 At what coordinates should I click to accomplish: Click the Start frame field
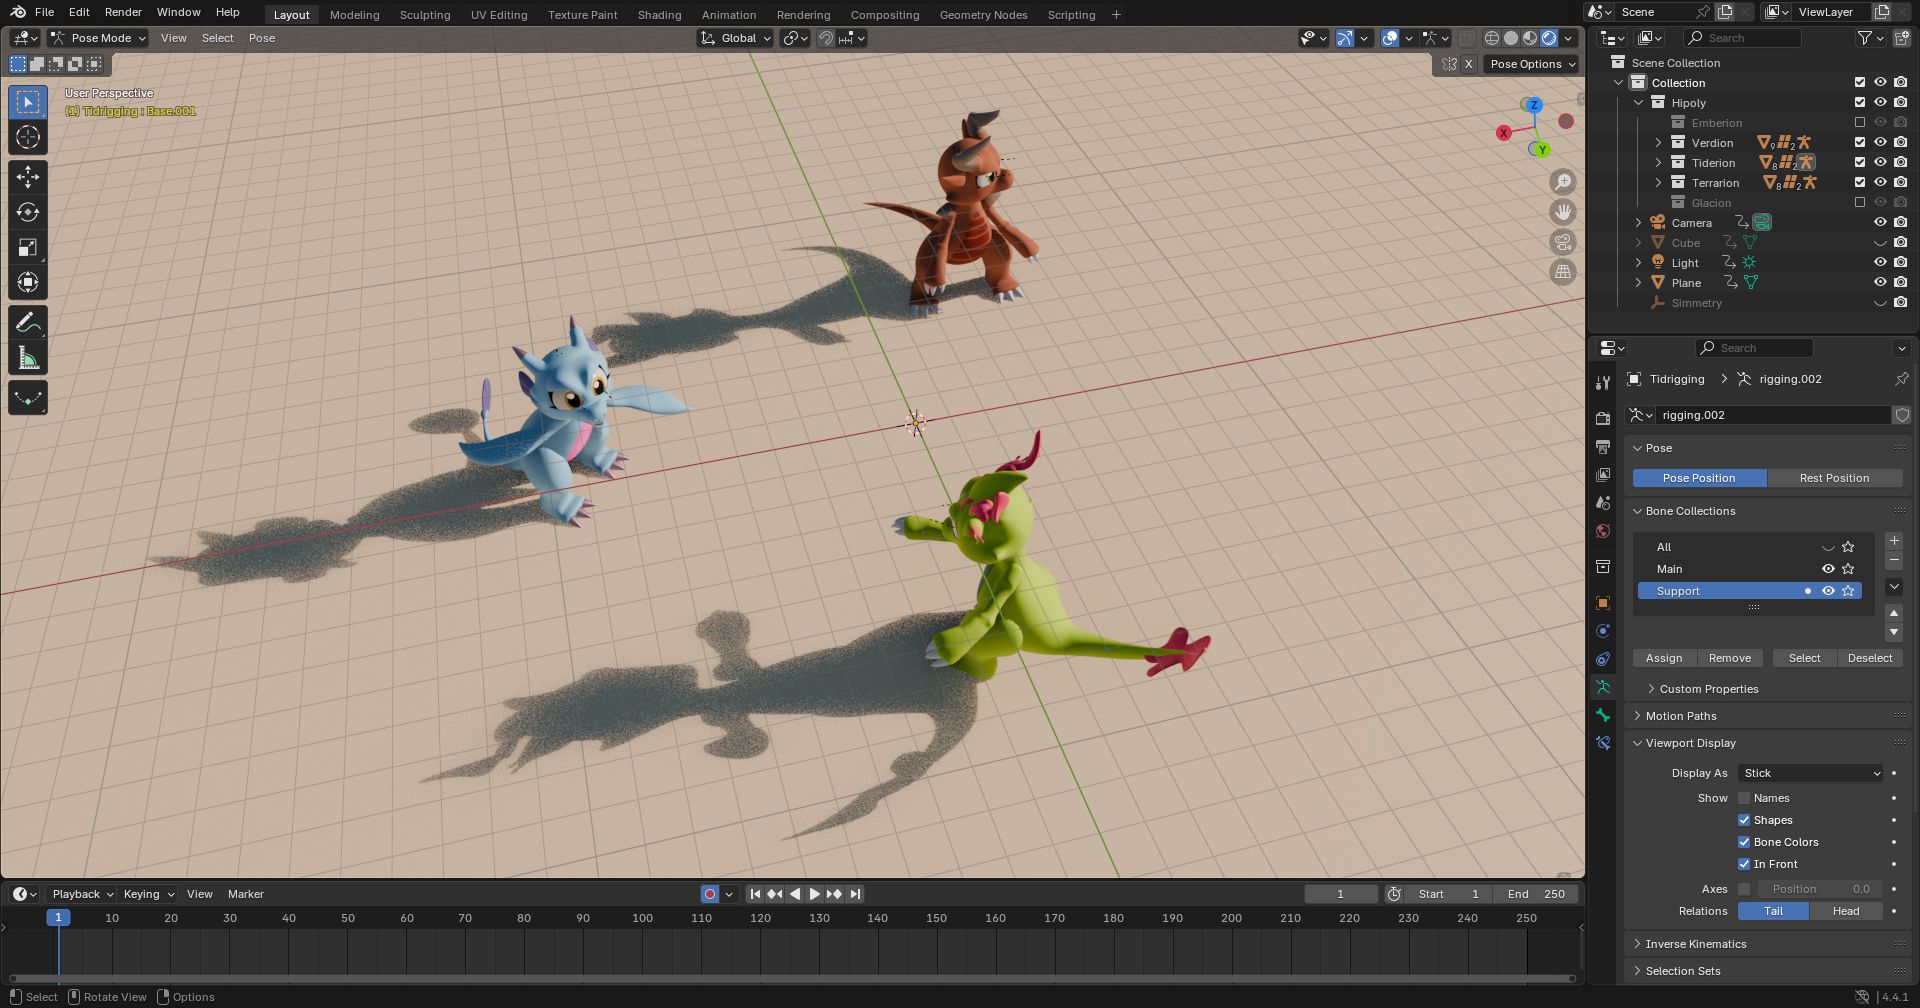1447,894
